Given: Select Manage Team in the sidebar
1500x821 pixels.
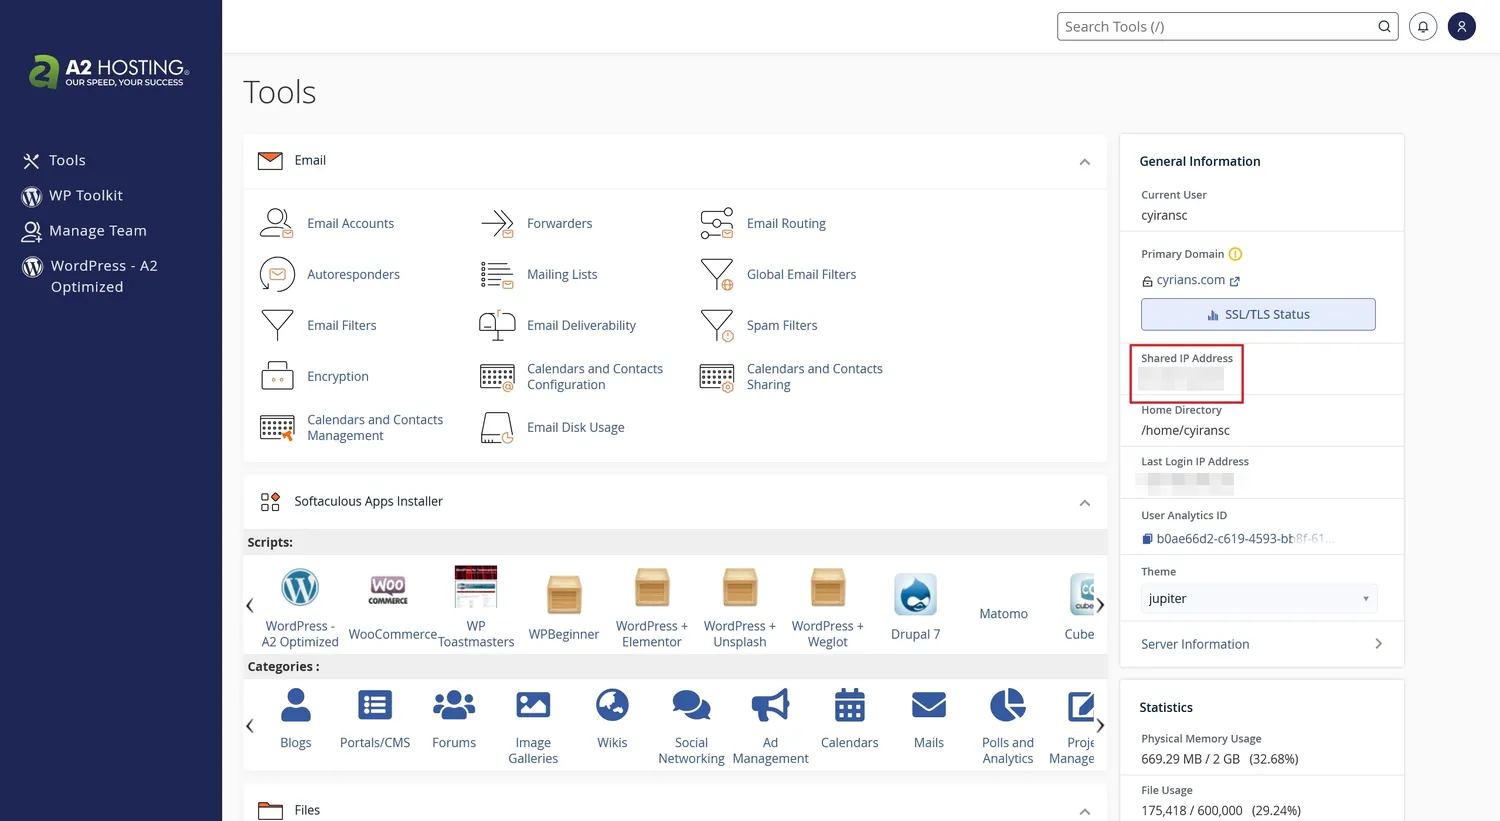Looking at the screenshot, I should pyautogui.click(x=97, y=231).
